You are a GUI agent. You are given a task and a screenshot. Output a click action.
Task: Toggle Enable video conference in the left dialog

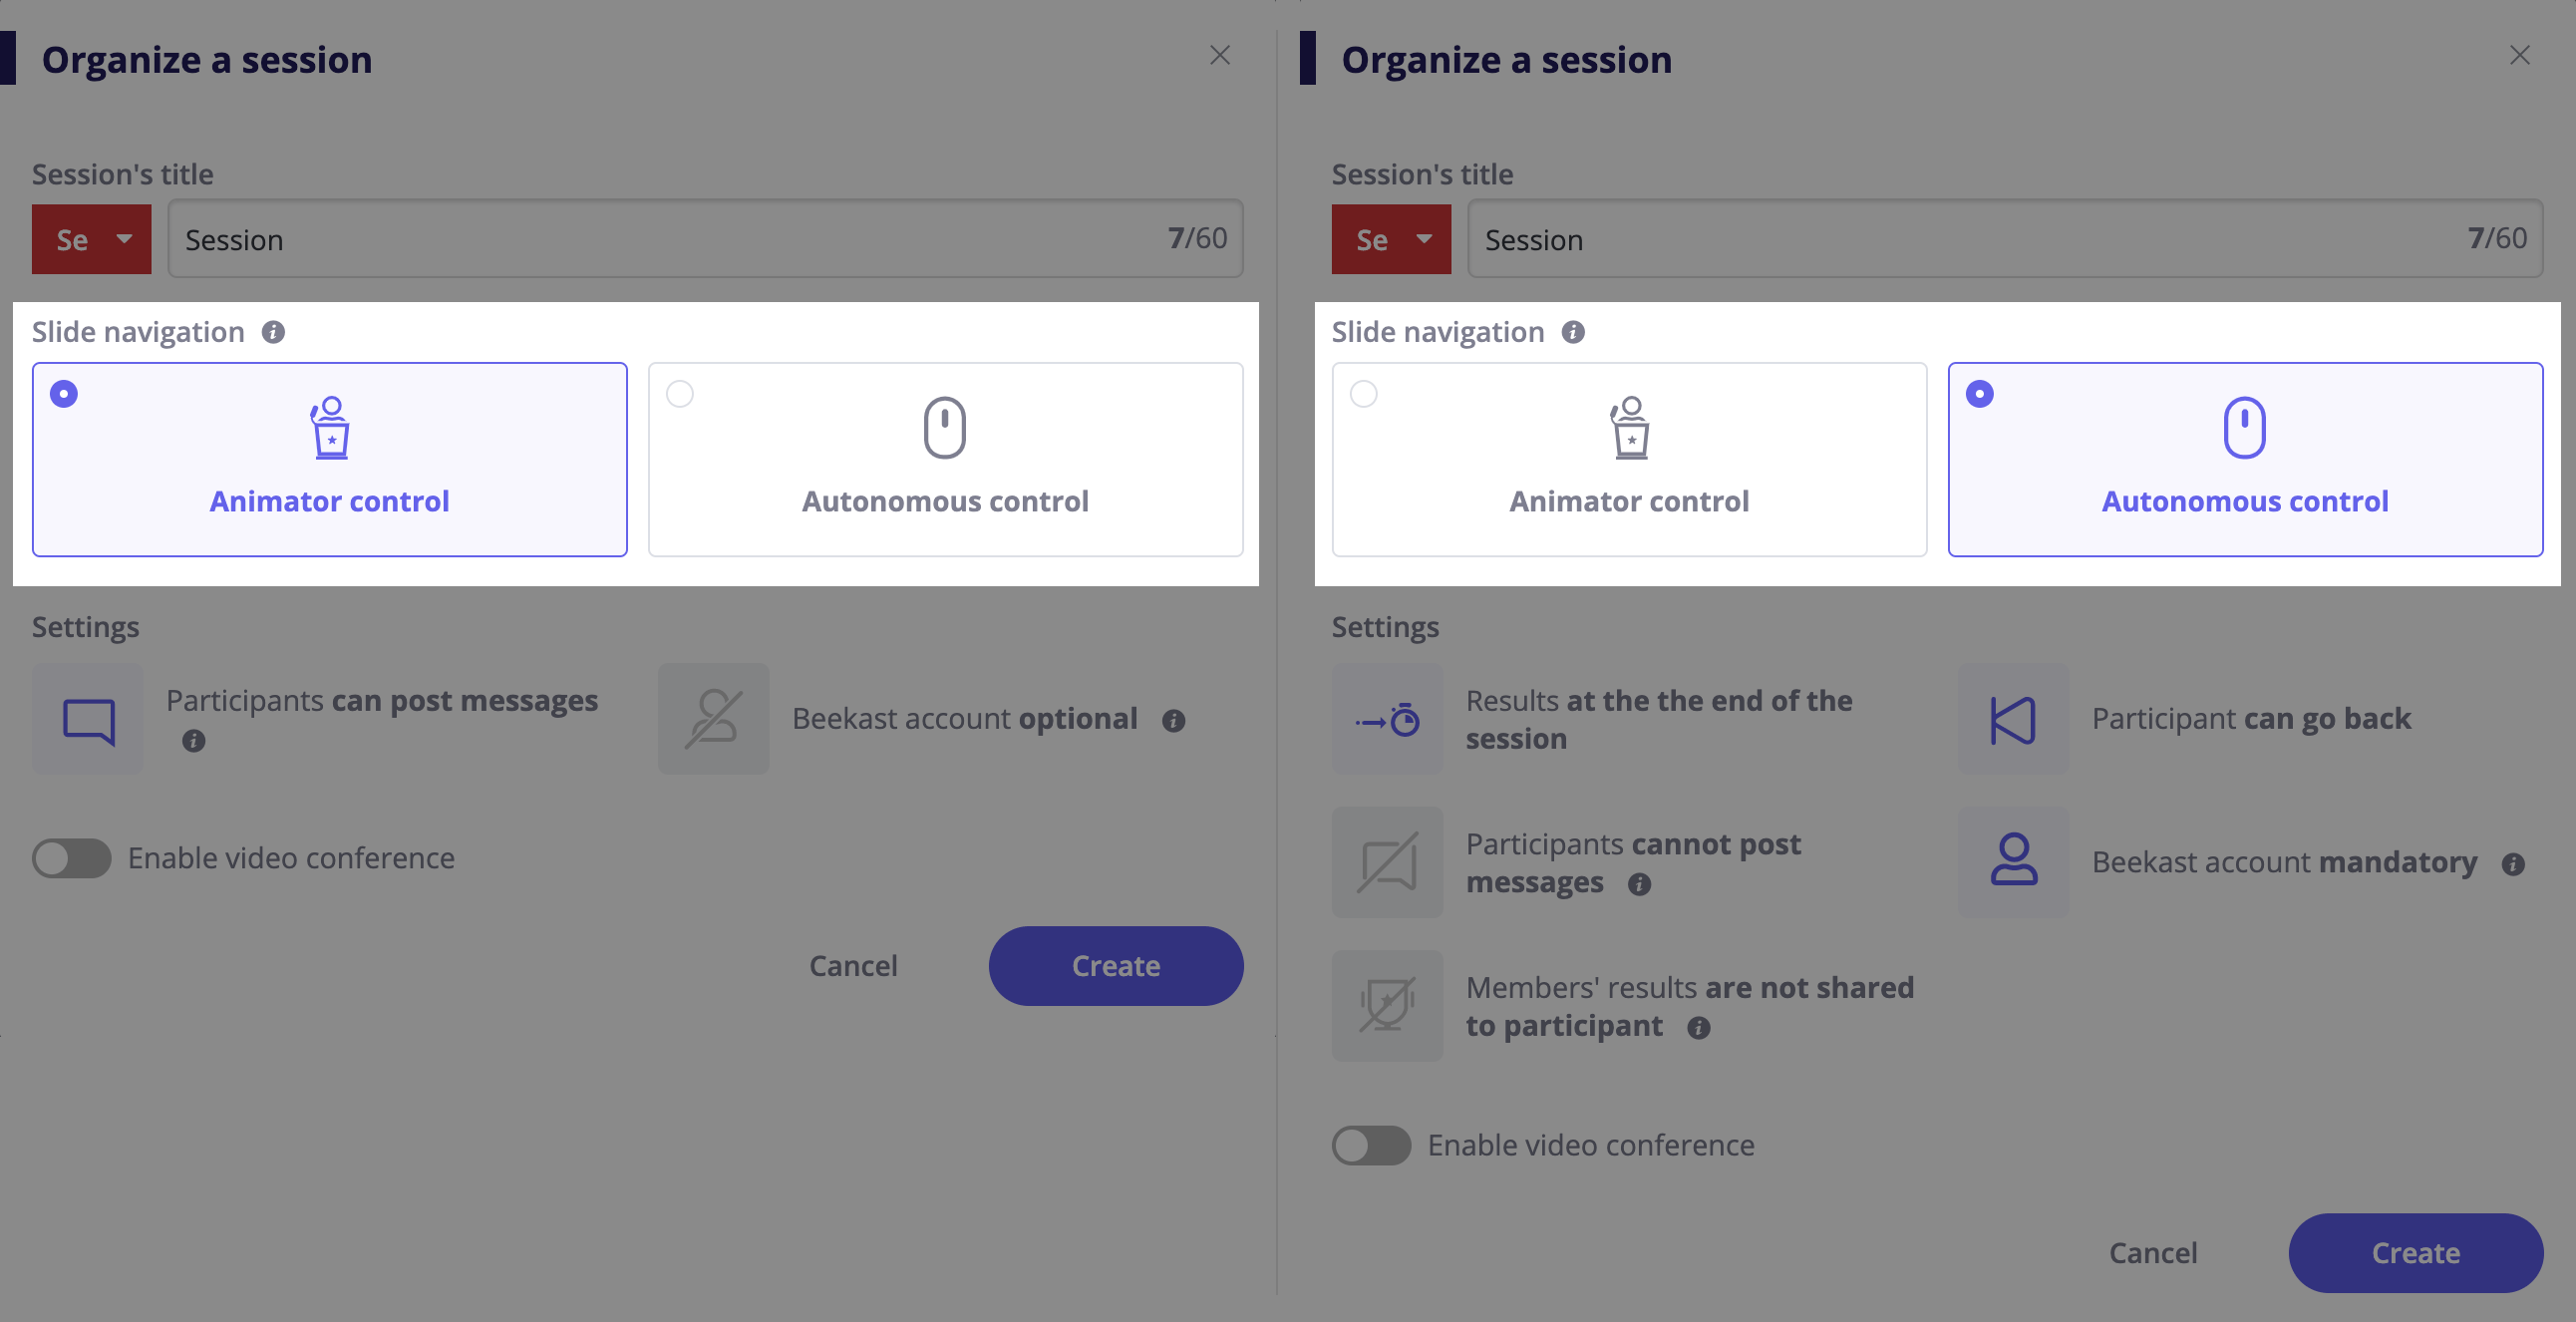point(71,858)
